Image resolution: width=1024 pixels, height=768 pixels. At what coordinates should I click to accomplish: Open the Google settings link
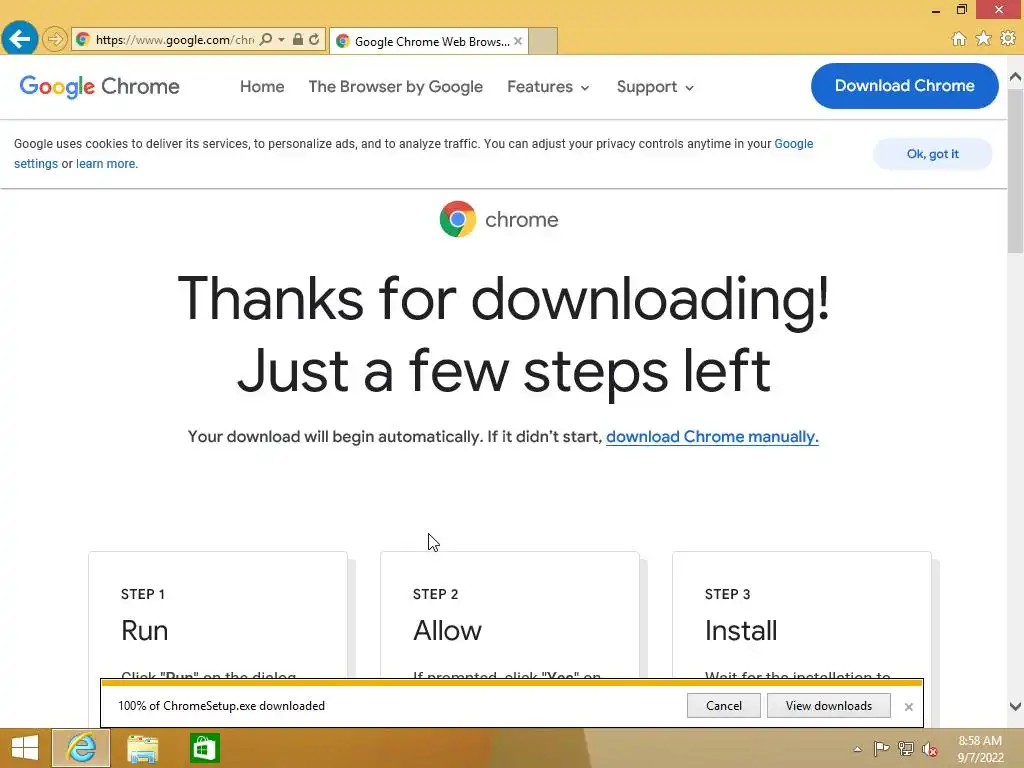(793, 144)
